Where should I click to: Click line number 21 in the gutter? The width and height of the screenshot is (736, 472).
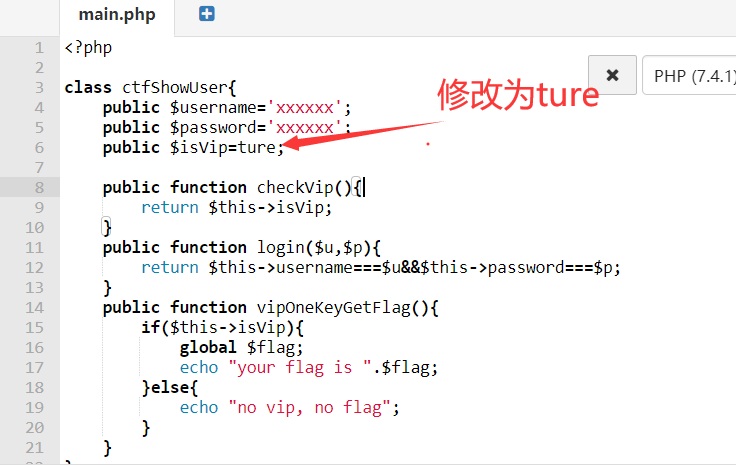35,447
